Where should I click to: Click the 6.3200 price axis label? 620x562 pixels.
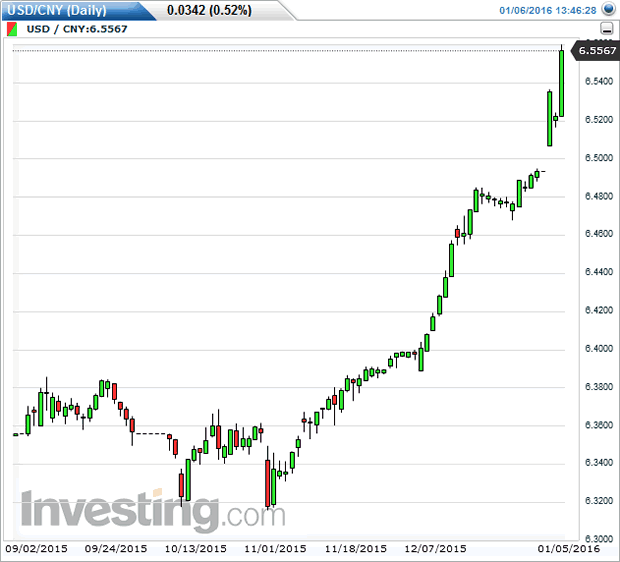pyautogui.click(x=599, y=501)
